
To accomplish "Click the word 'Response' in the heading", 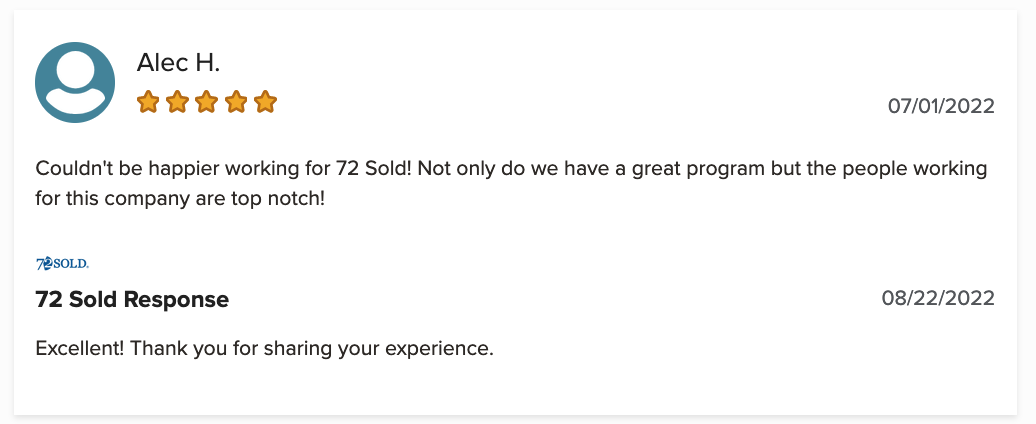I will coord(176,300).
